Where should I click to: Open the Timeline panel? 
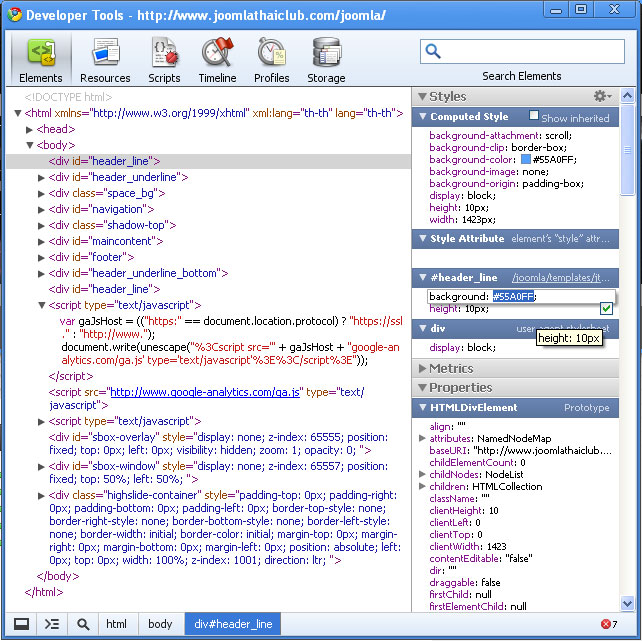pos(217,60)
